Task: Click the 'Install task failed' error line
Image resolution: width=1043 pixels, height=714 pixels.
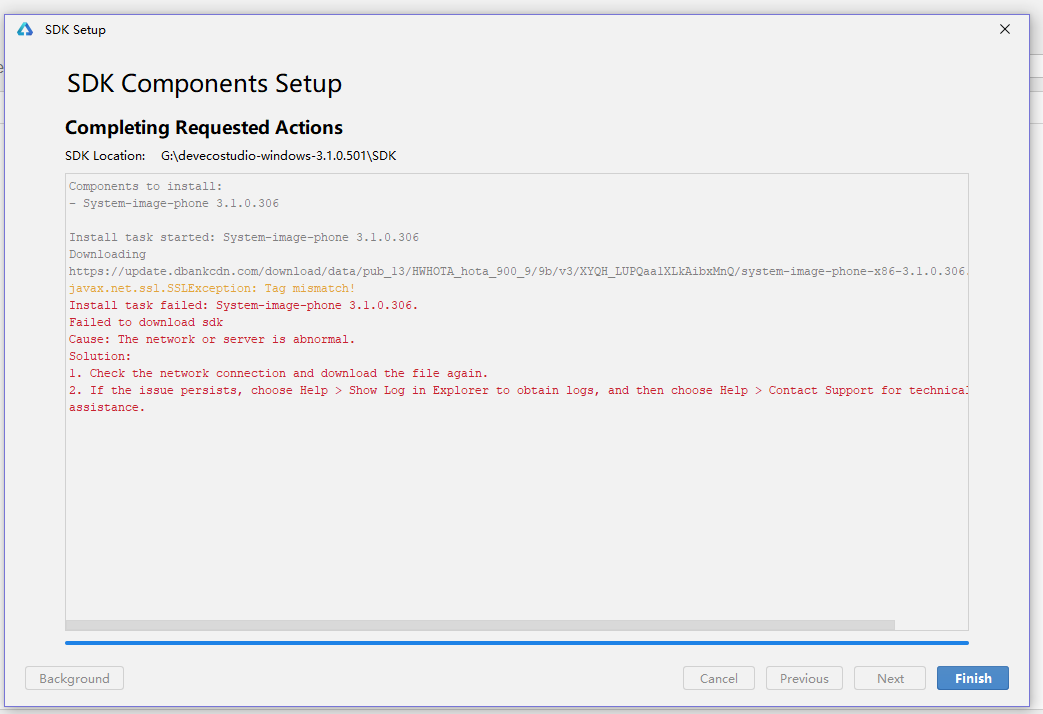Action: tap(243, 305)
